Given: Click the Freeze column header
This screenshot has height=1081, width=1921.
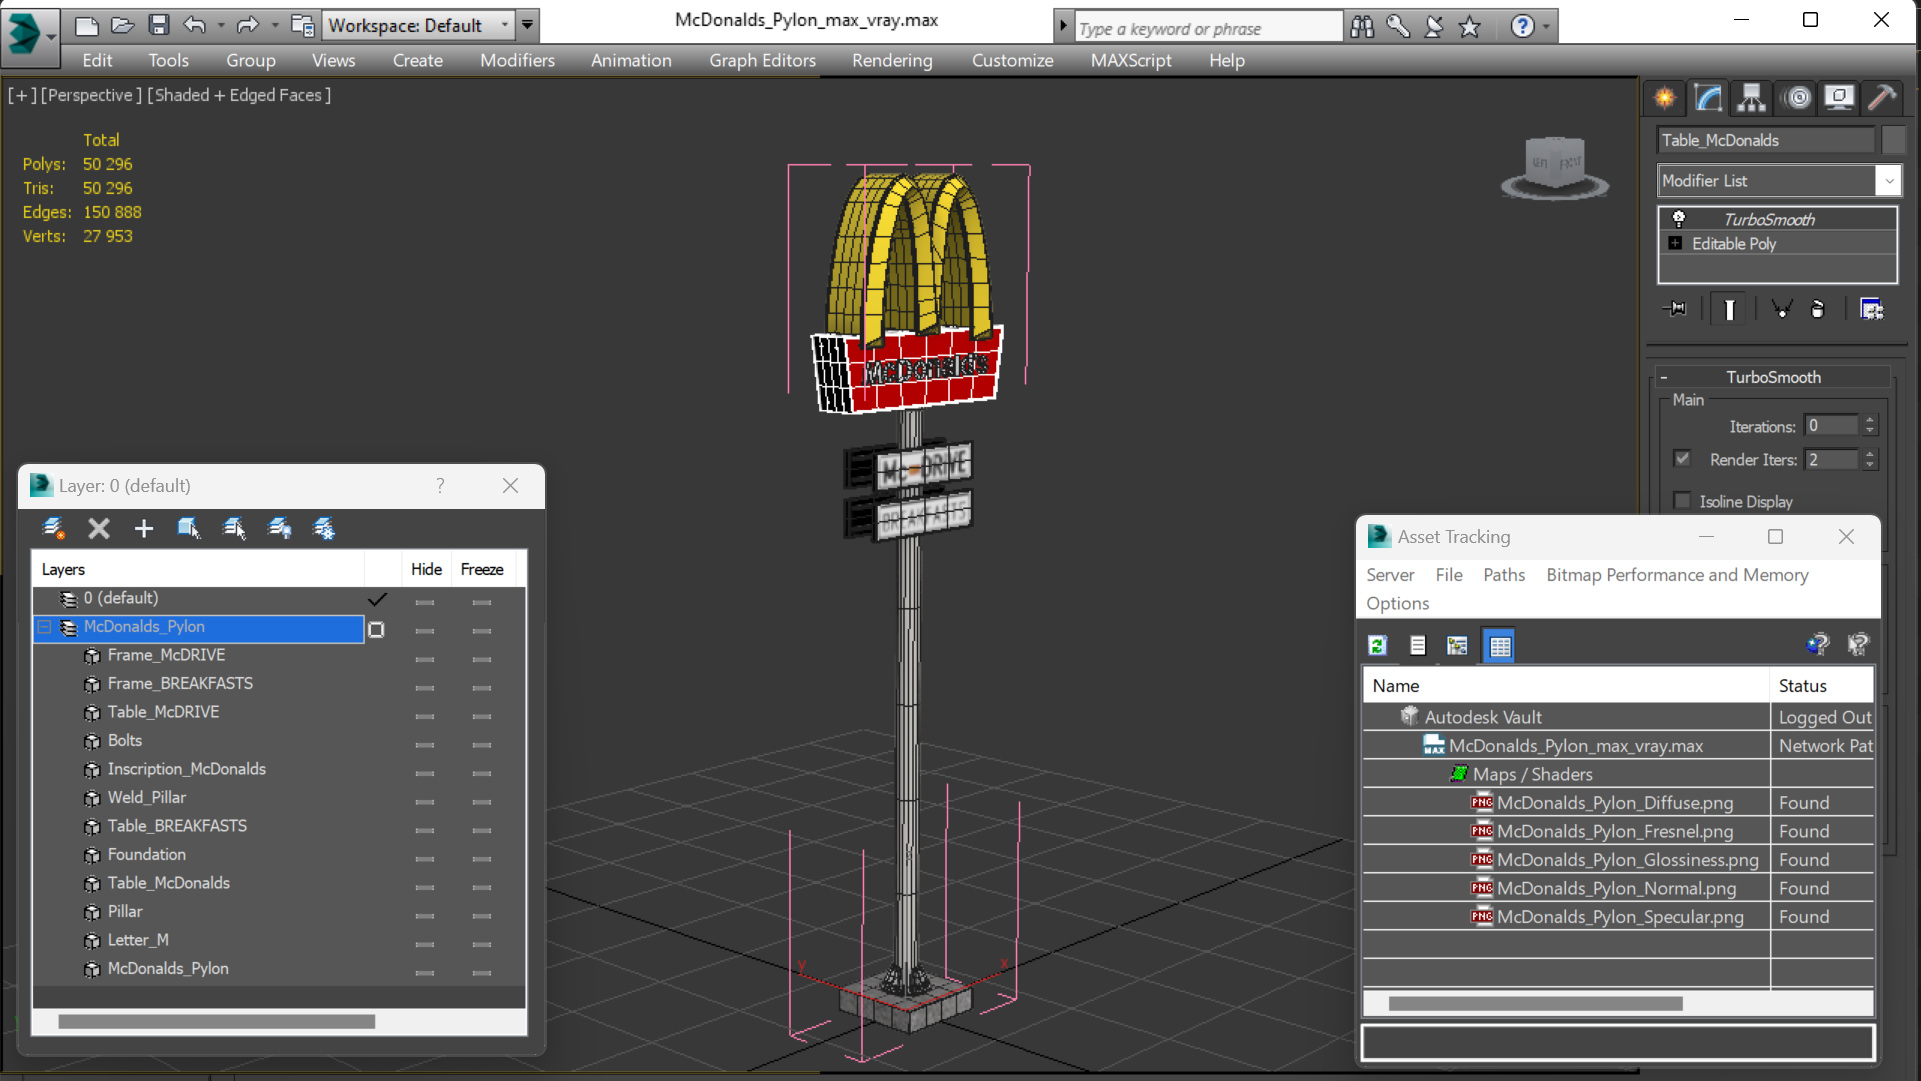Looking at the screenshot, I should pyautogui.click(x=482, y=569).
